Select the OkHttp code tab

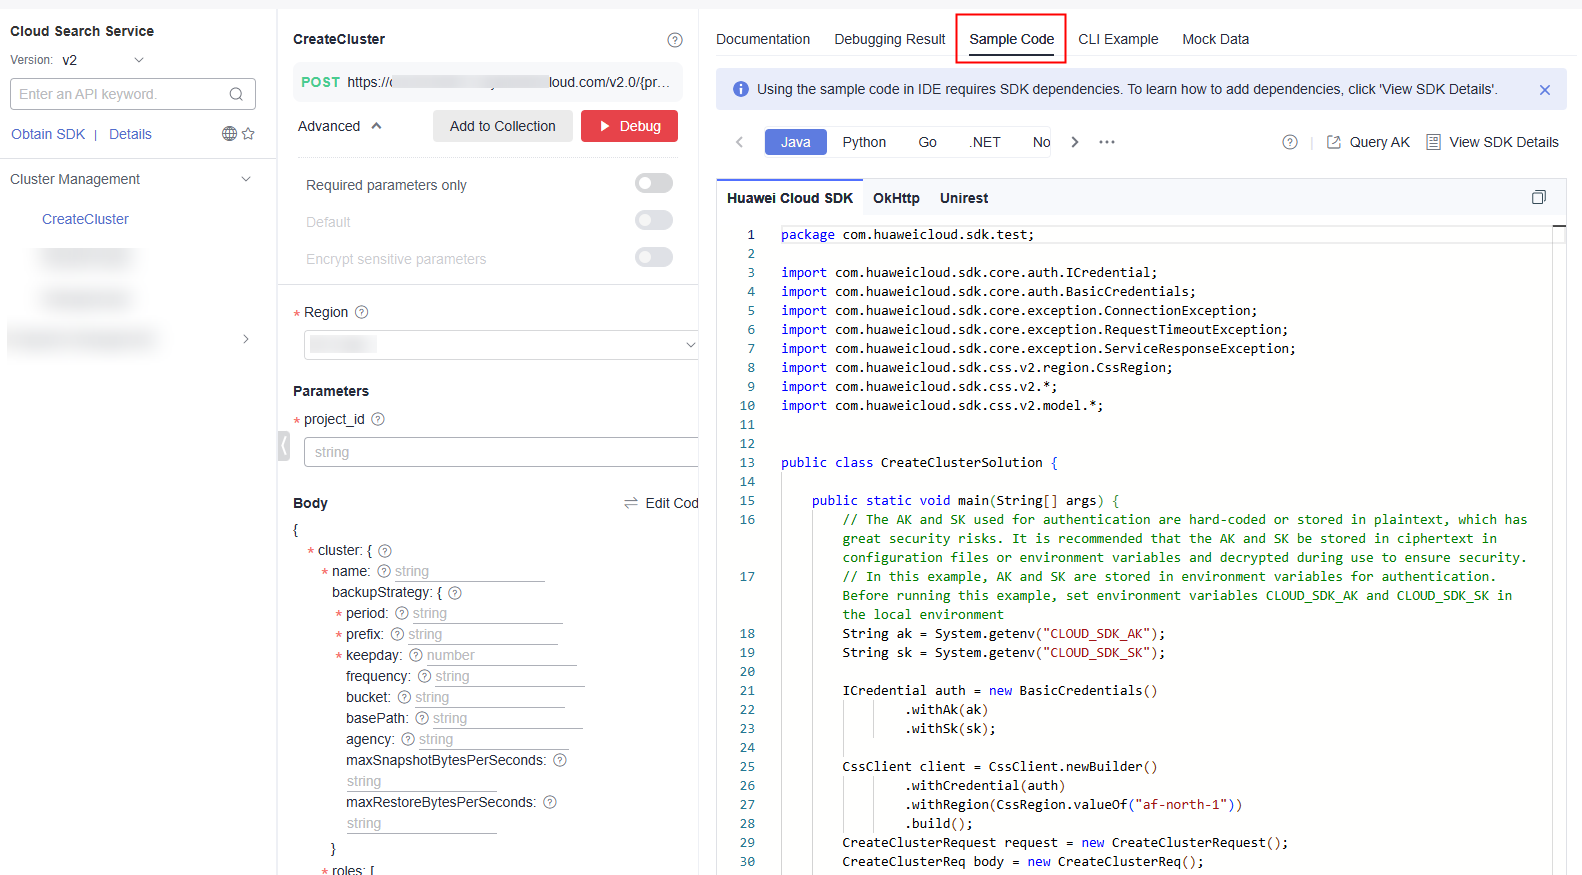click(x=896, y=198)
